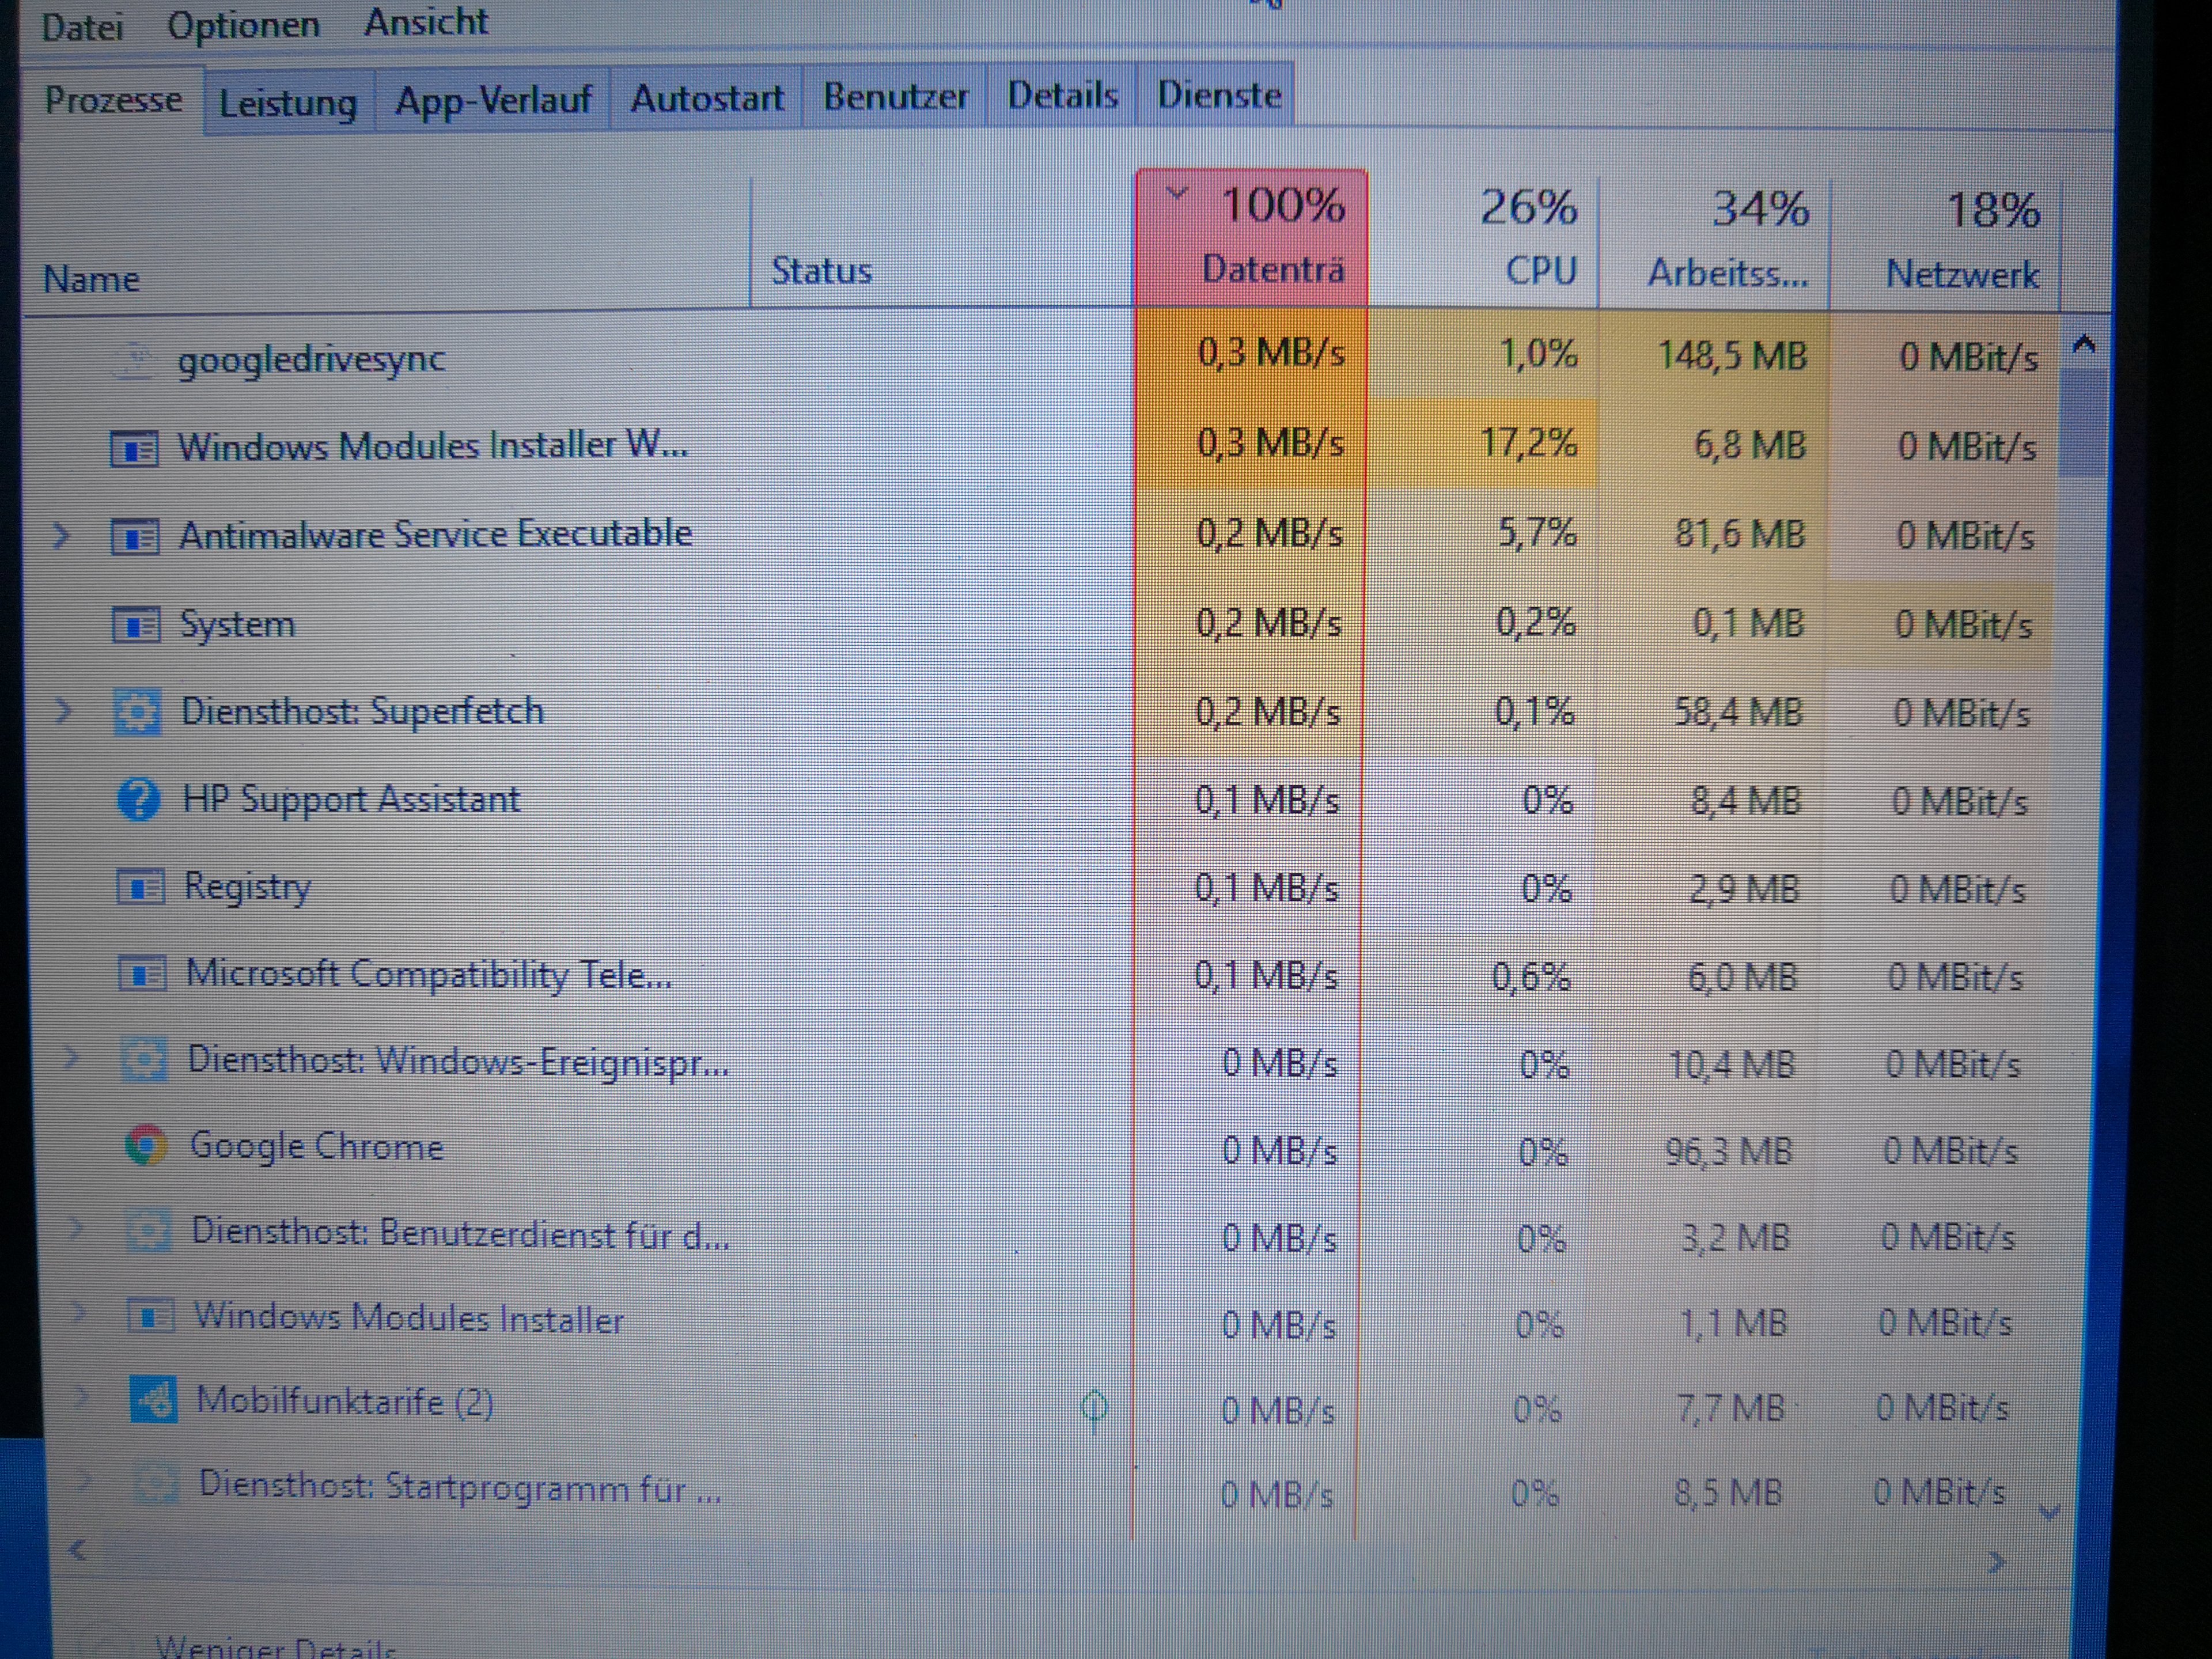Expand the Diensthost: Windows-Ereignisprotokoll entry
2212x1659 pixels.
pyautogui.click(x=72, y=1058)
